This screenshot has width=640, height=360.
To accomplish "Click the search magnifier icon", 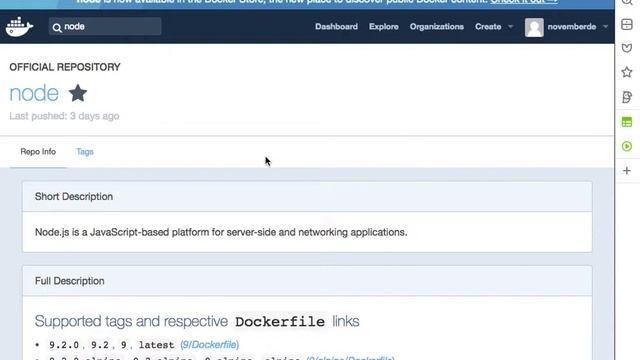I will click(x=57, y=28).
